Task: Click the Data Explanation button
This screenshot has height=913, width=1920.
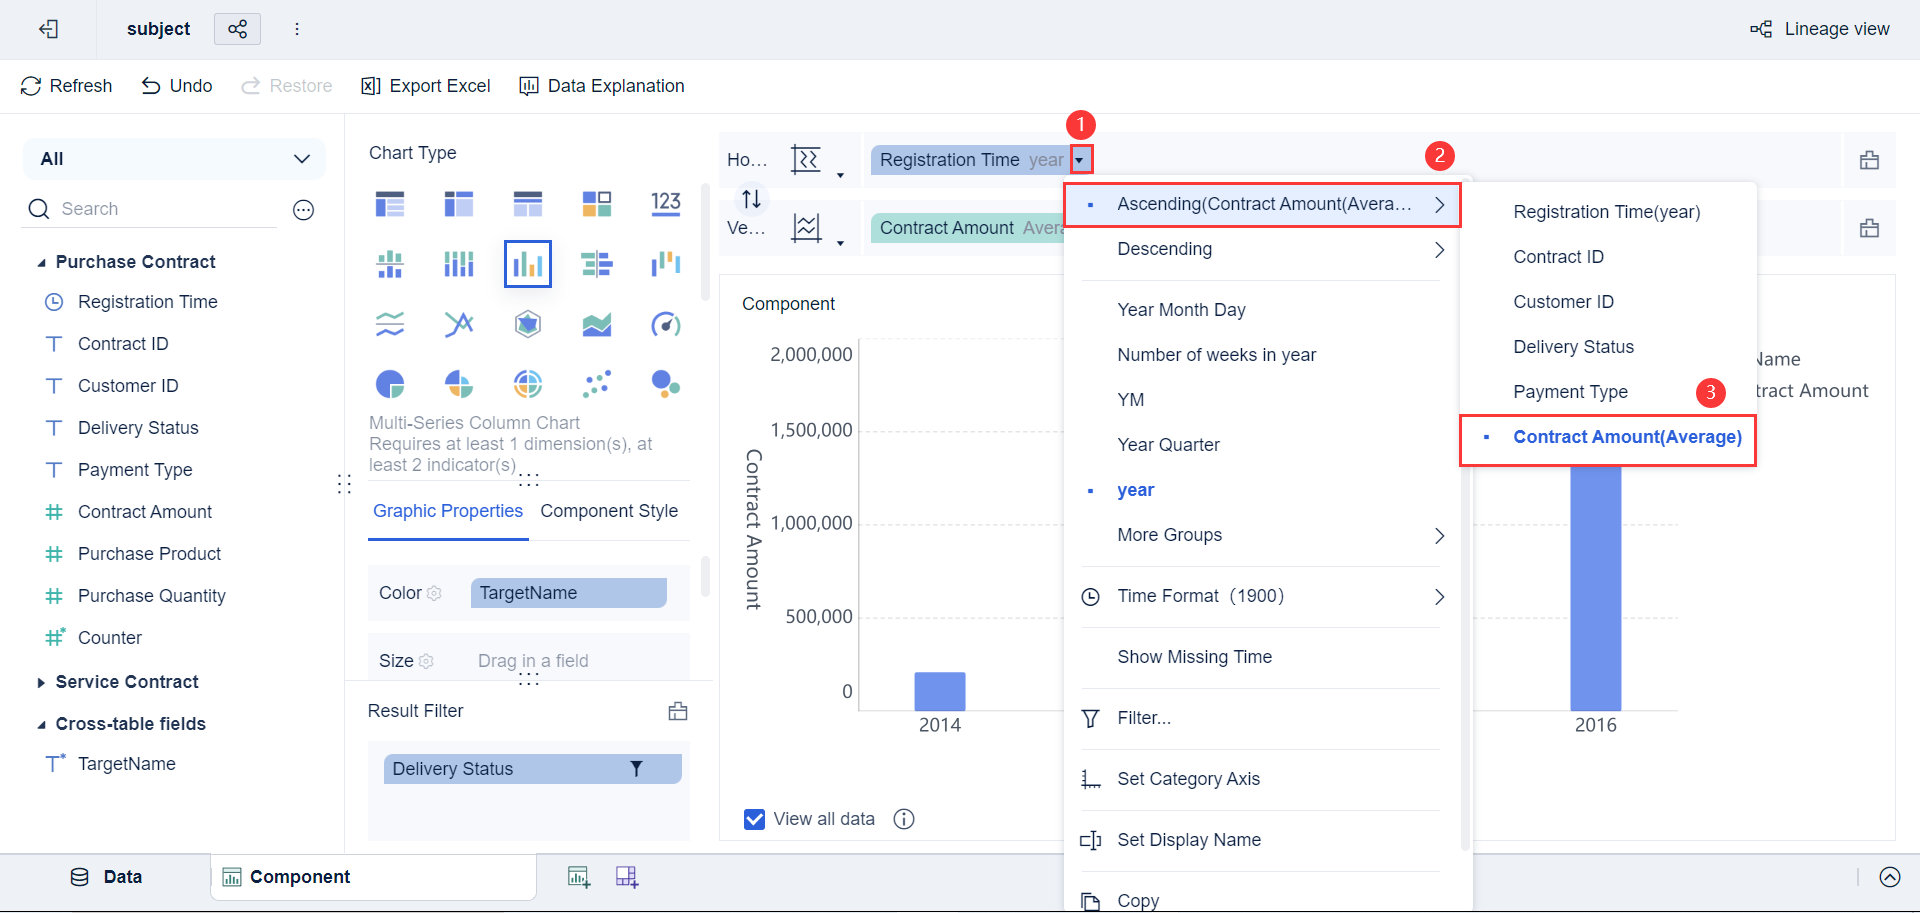Action: pyautogui.click(x=602, y=86)
